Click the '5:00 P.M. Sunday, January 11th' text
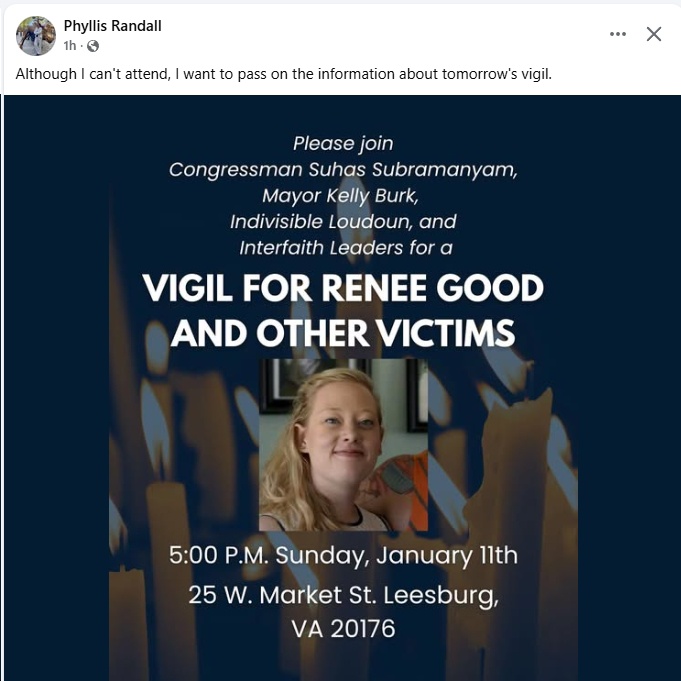The image size is (681, 681). click(343, 556)
